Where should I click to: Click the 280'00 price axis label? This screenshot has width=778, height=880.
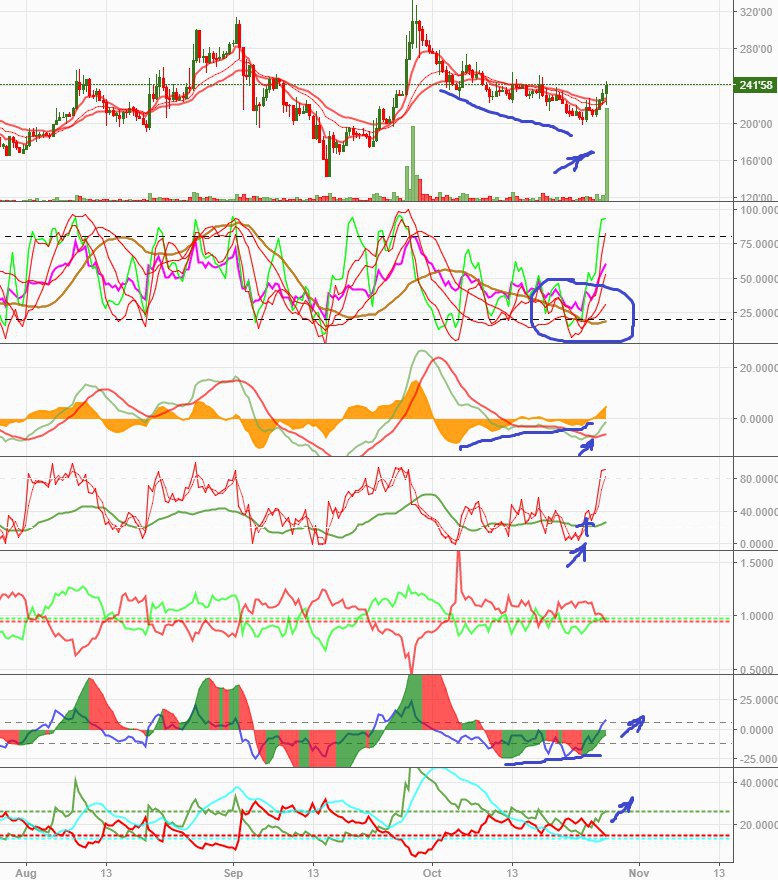click(756, 49)
